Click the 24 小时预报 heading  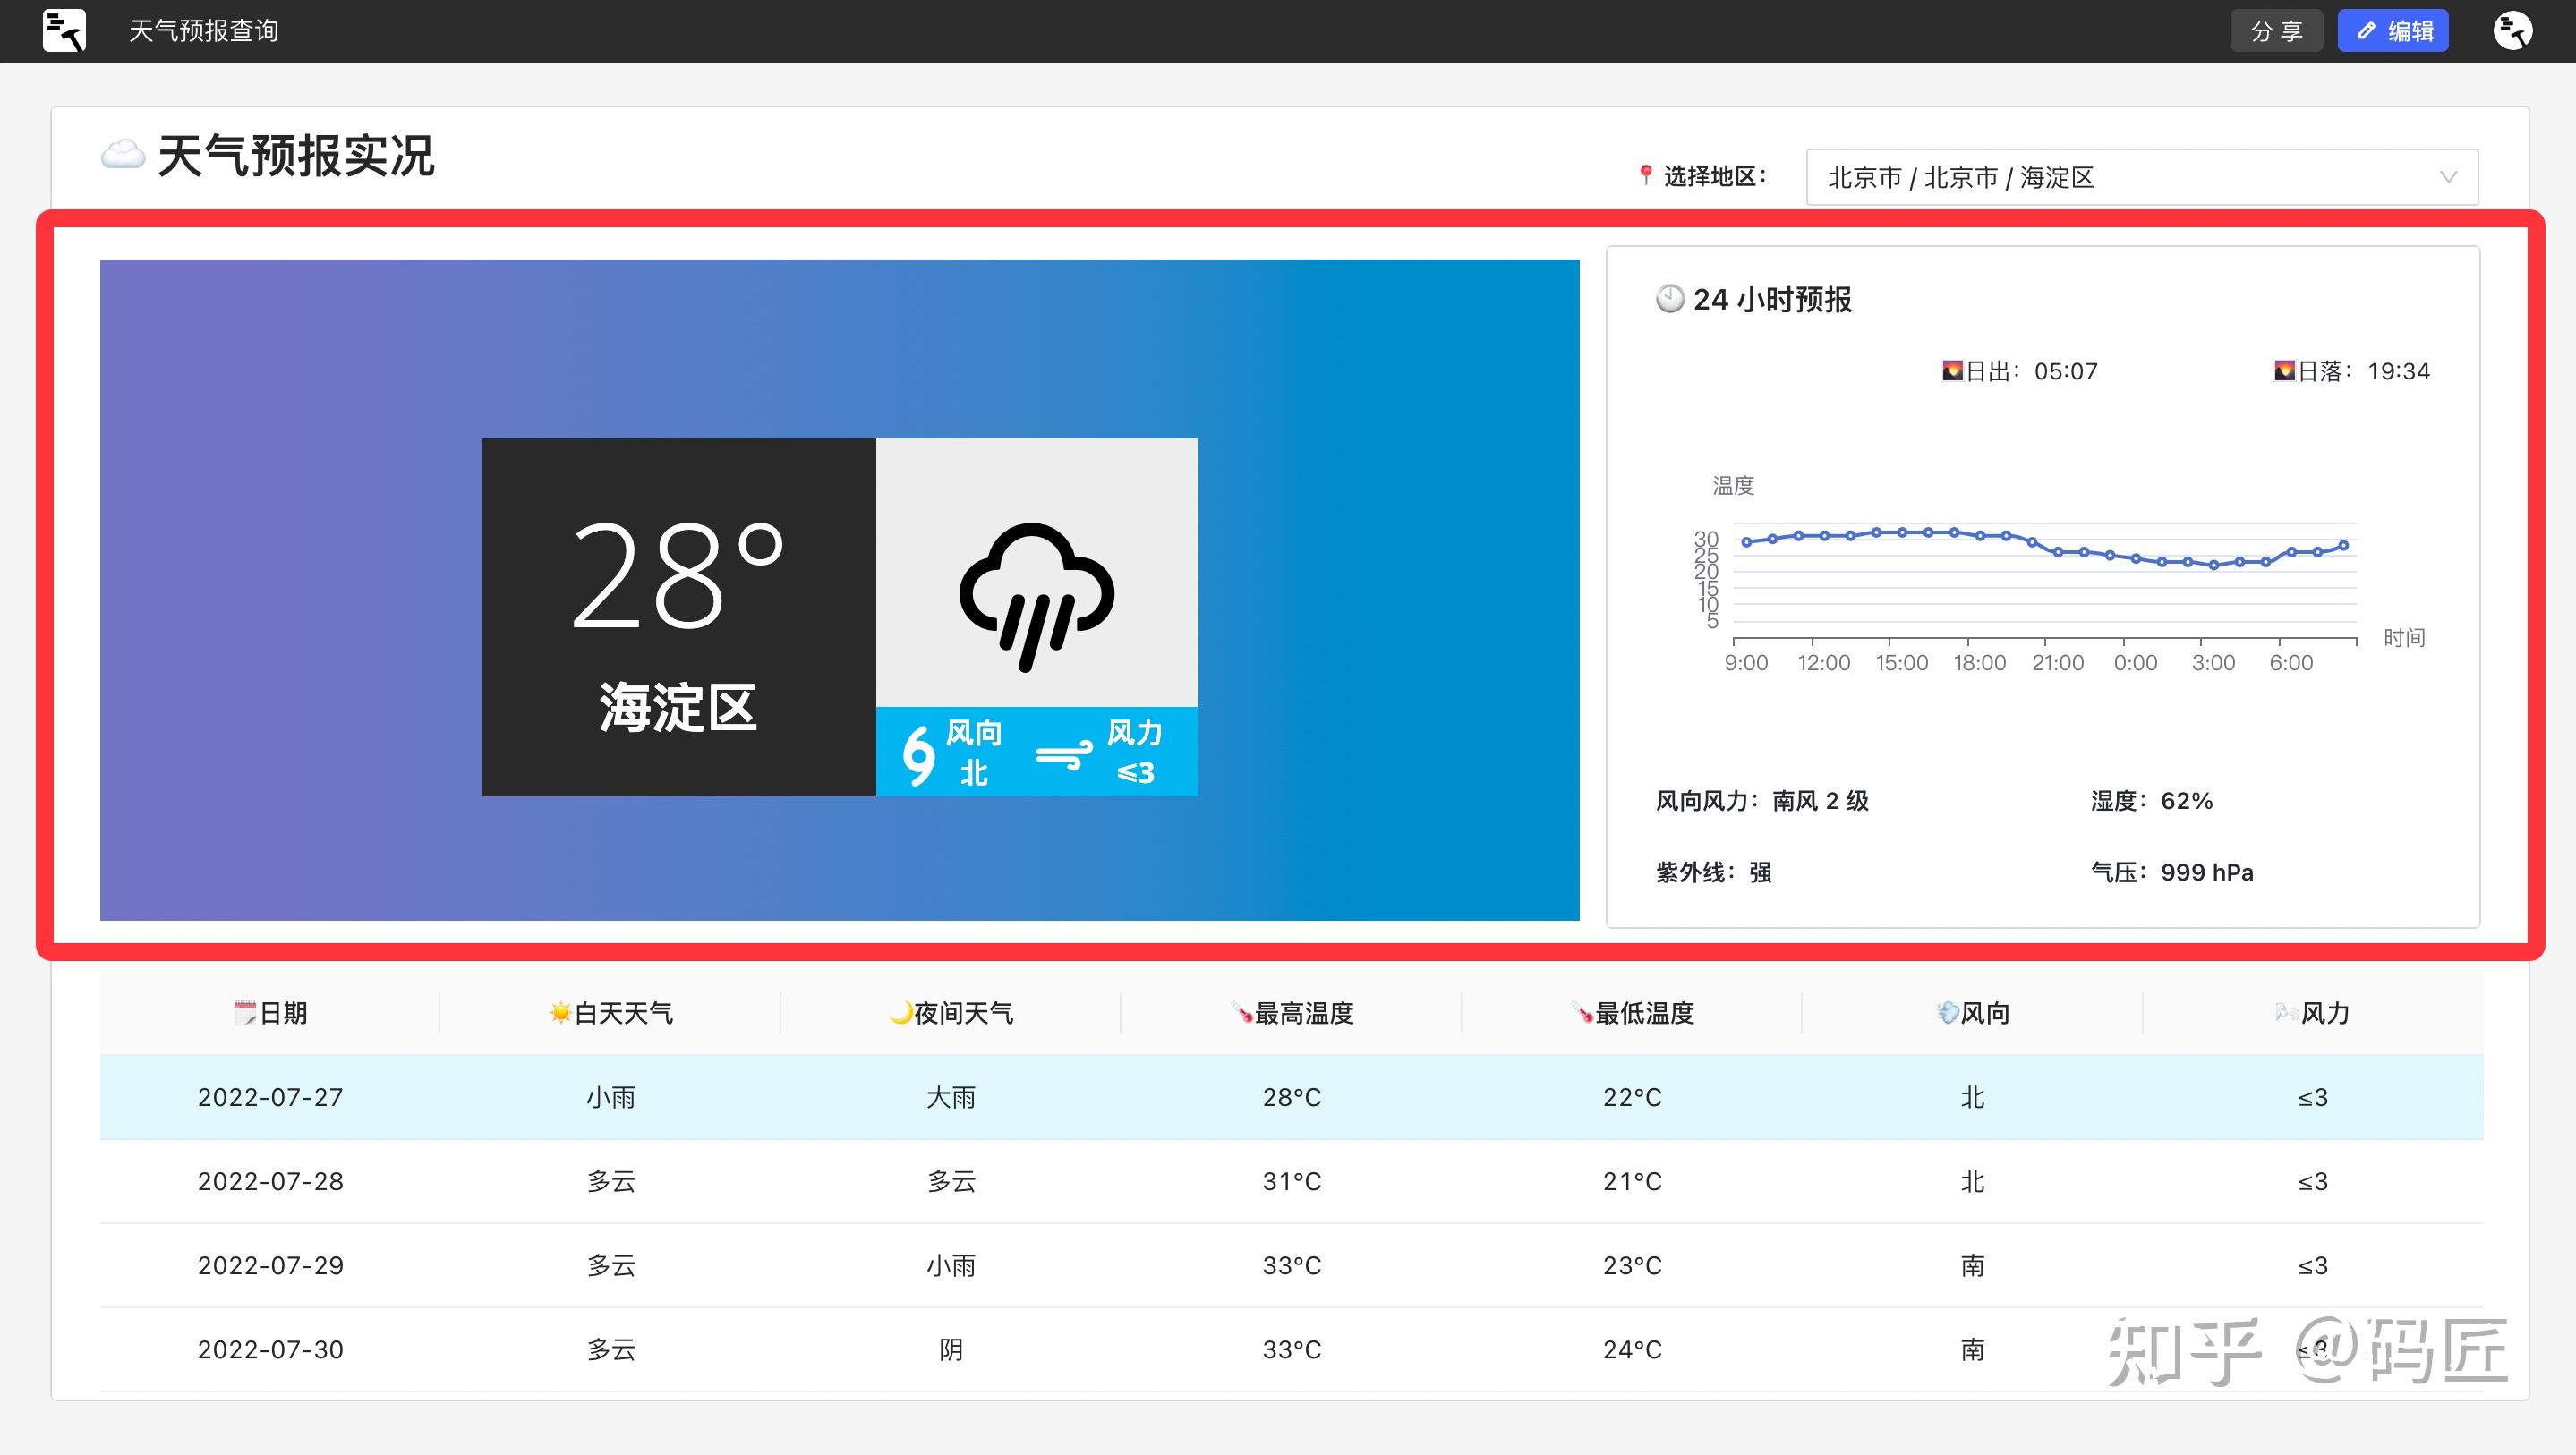click(1772, 299)
